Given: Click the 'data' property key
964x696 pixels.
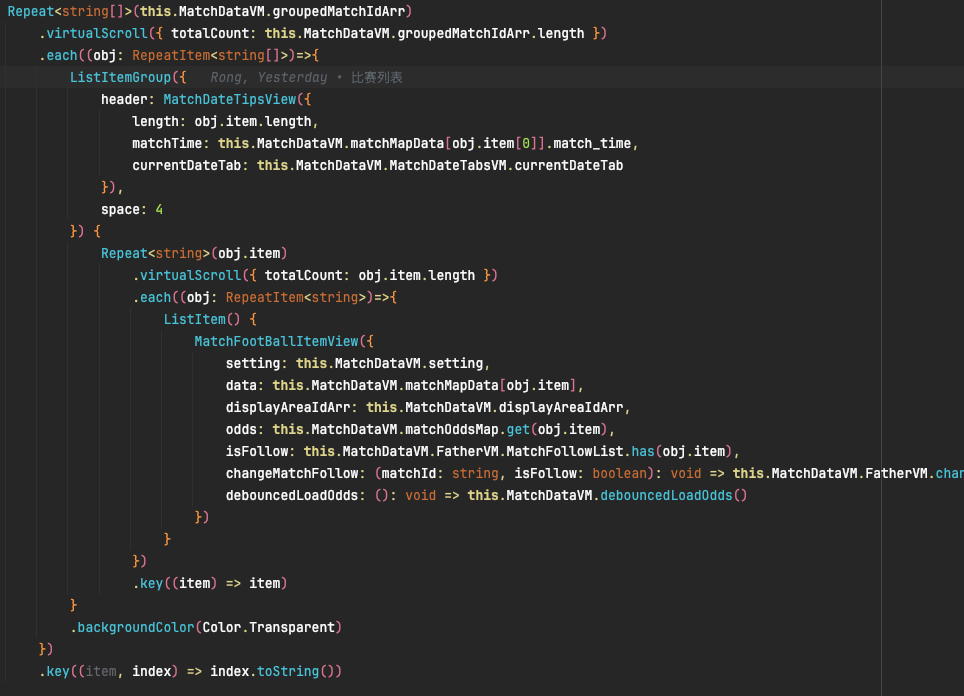Looking at the screenshot, I should pos(241,386).
